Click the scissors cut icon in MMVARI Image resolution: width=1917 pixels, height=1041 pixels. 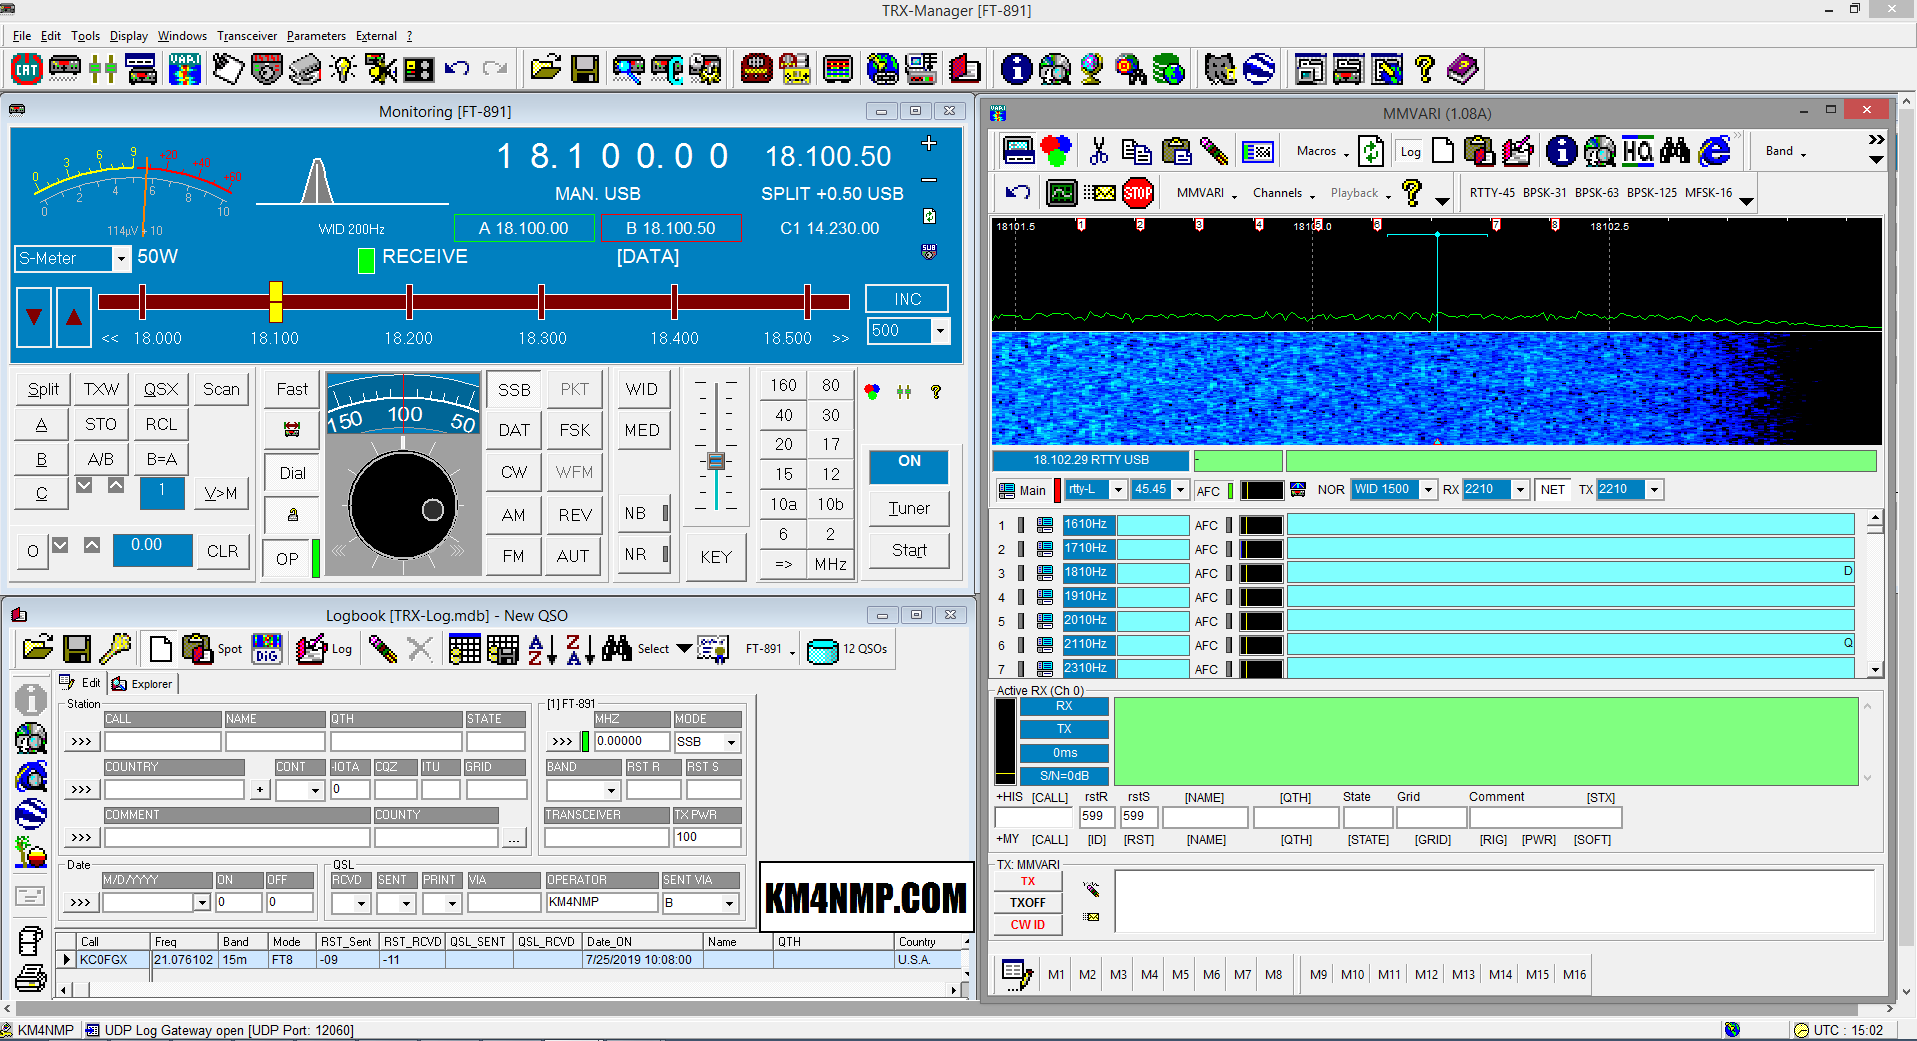pos(1098,151)
